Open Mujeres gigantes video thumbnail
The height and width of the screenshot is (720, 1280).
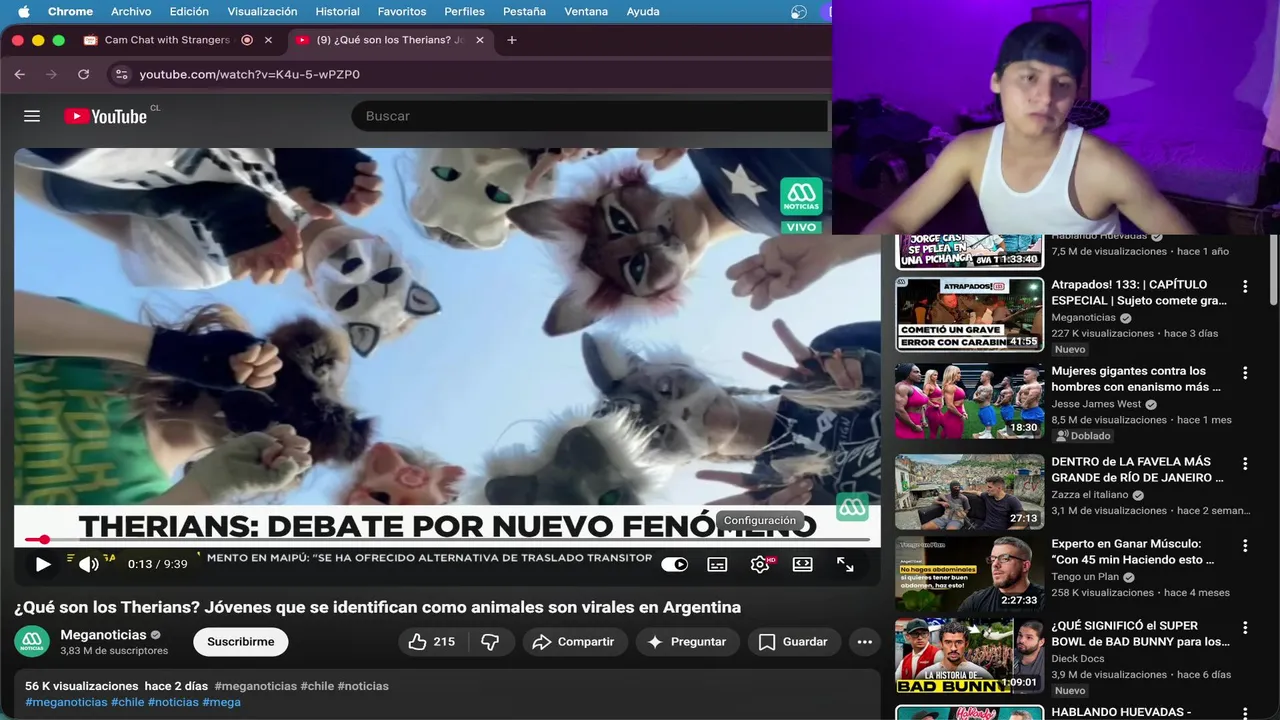(969, 400)
